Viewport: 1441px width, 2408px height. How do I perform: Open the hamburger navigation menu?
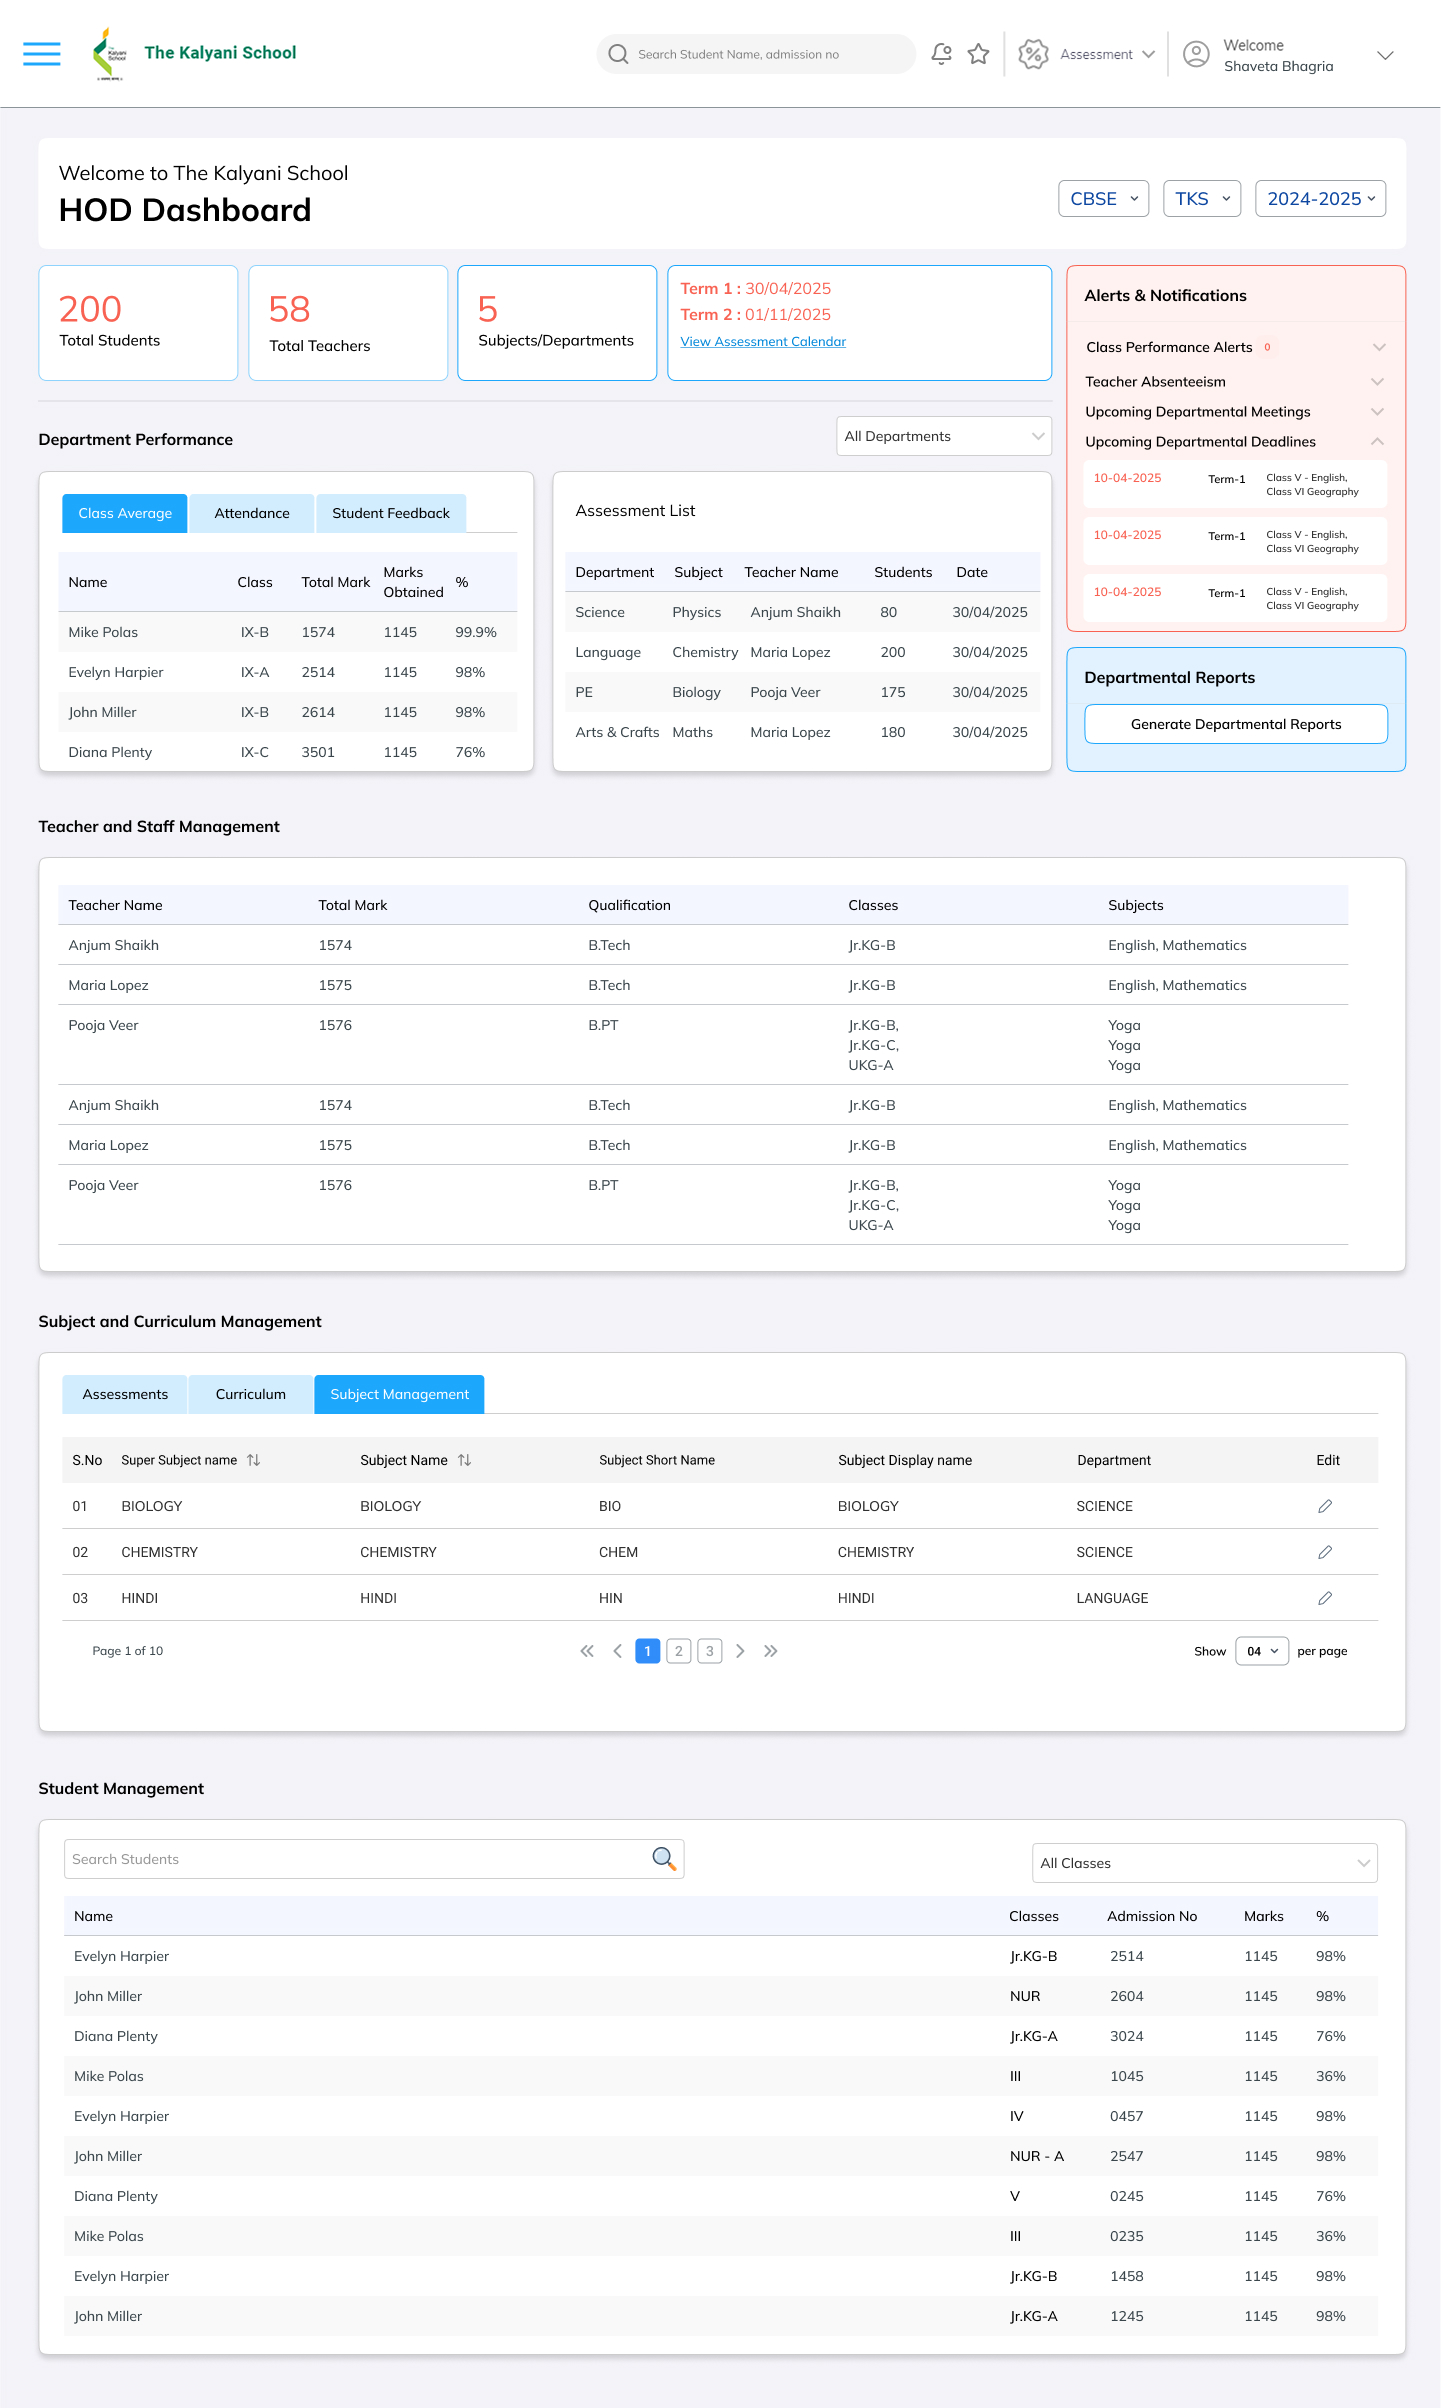(x=42, y=54)
